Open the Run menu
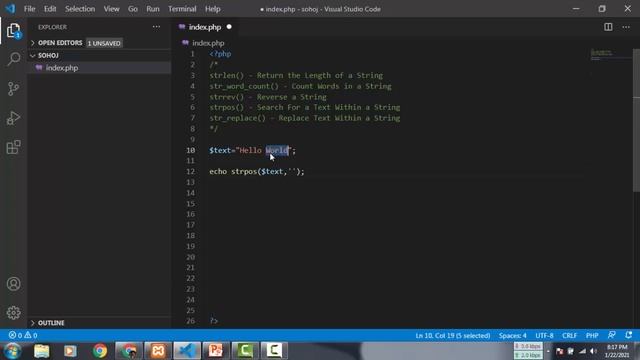640x360 pixels. pos(153,9)
